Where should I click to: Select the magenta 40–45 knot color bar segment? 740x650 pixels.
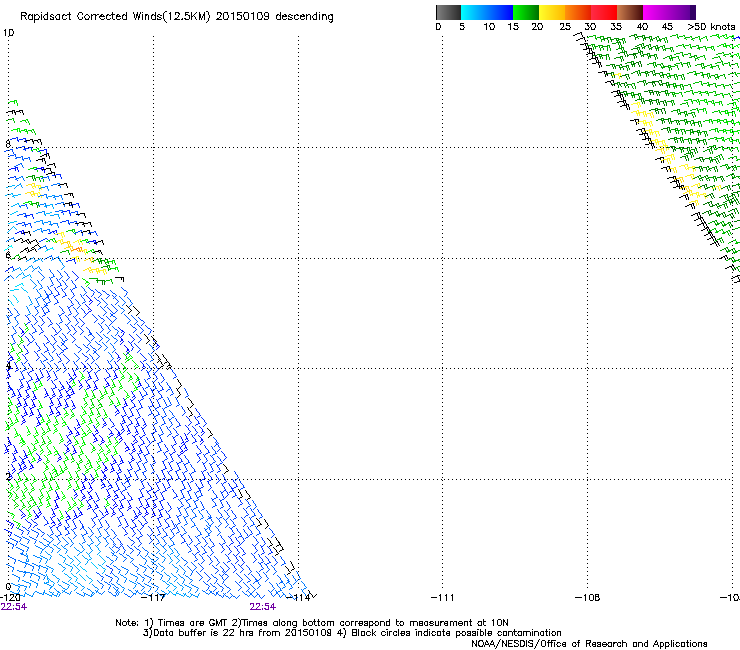point(656,12)
